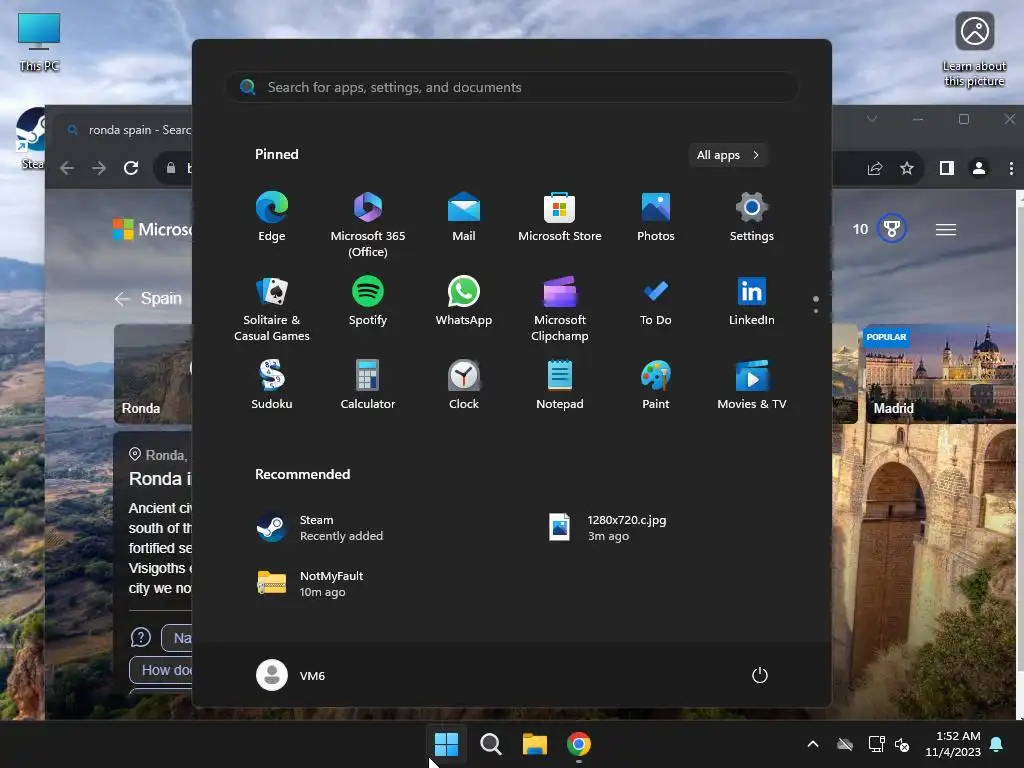Viewport: 1024px width, 768px height.
Task: Click the Steam desktop shortcut
Action: (30, 138)
